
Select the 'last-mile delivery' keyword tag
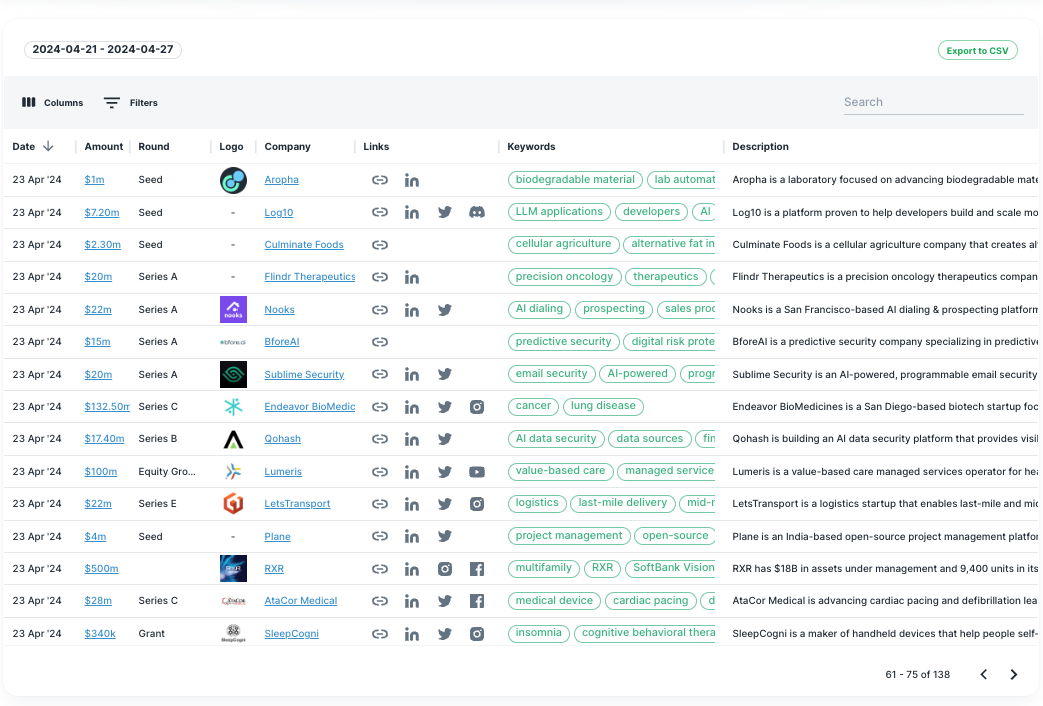(x=623, y=503)
